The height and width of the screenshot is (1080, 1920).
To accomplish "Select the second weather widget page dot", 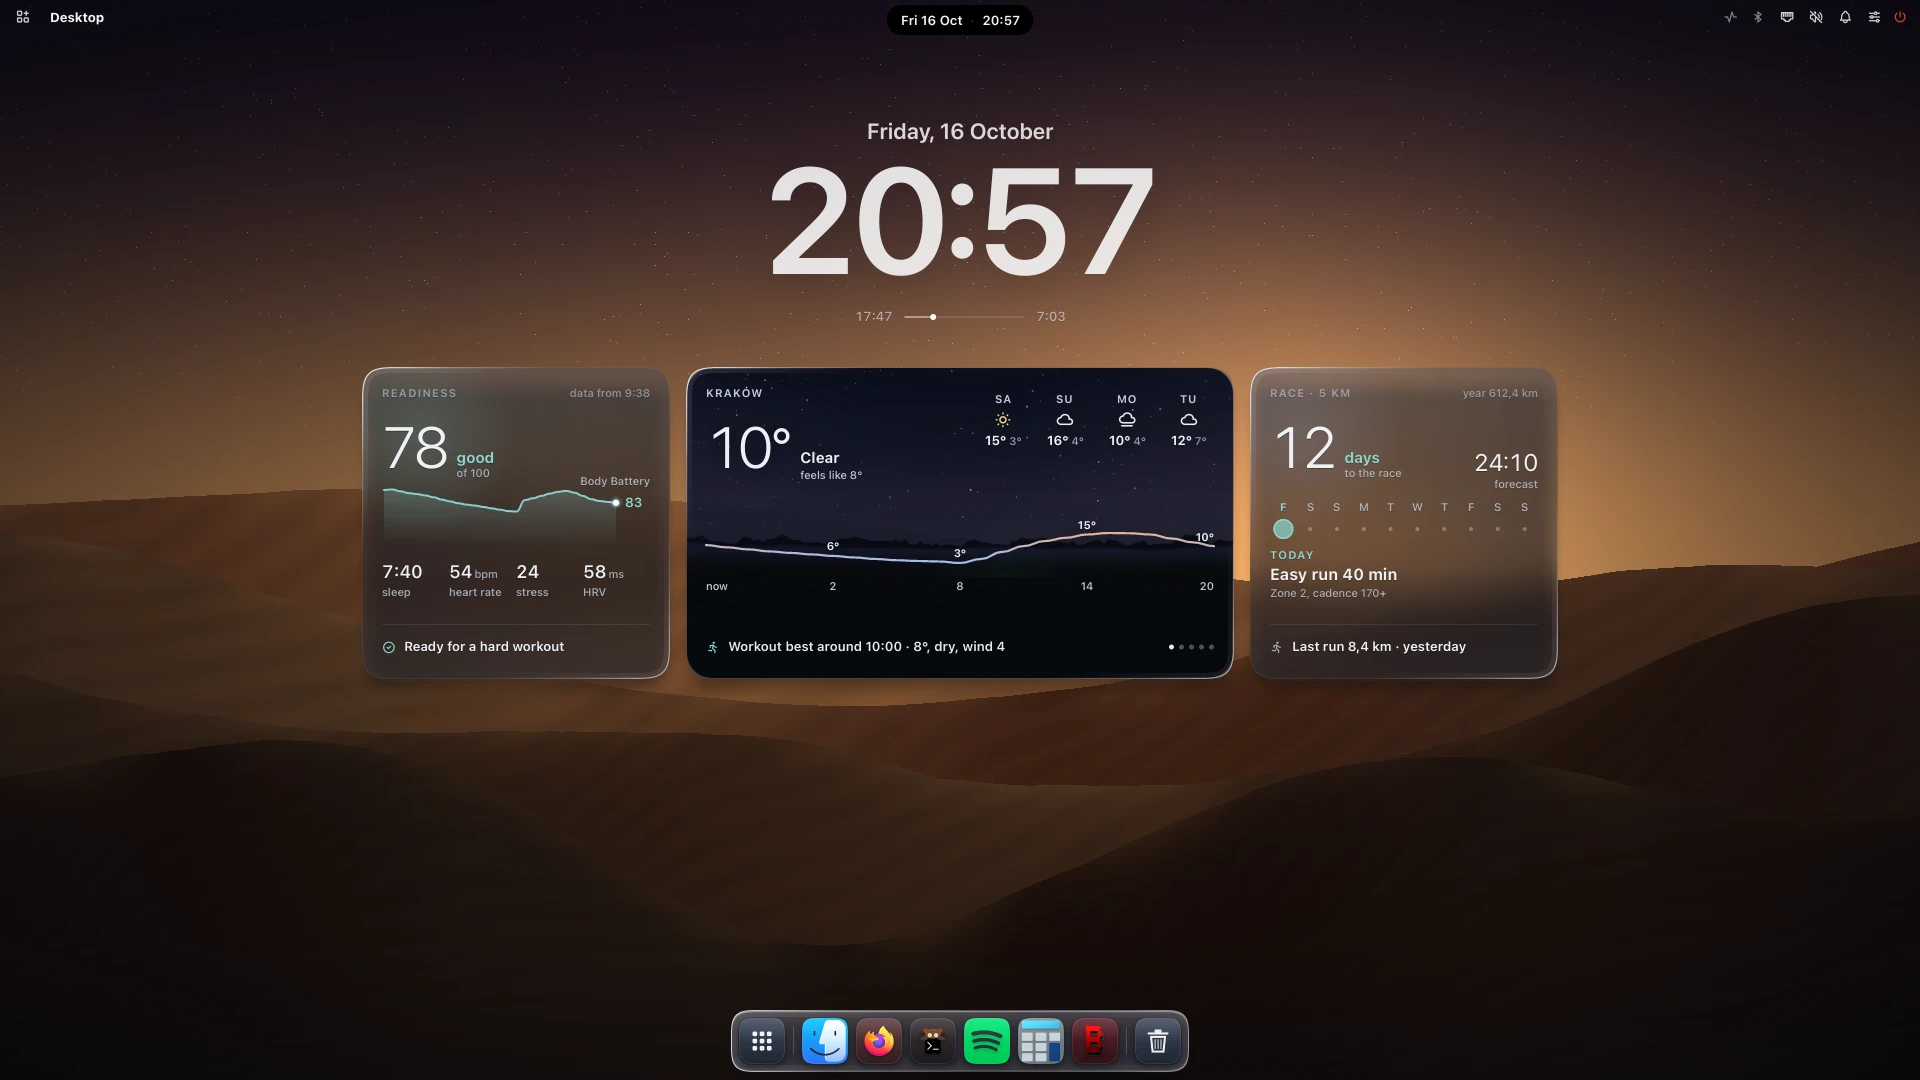I will pyautogui.click(x=1181, y=647).
